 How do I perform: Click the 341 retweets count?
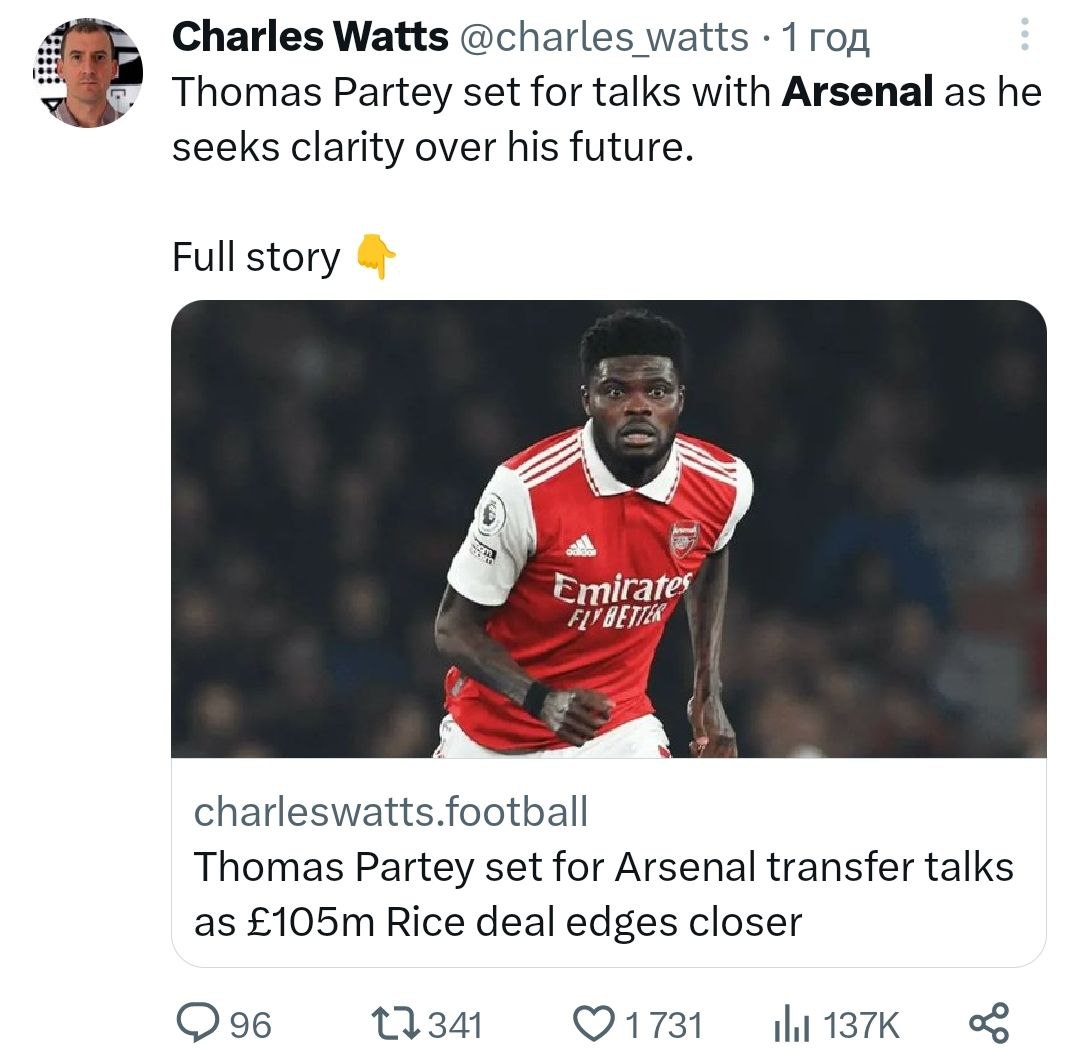(x=455, y=1025)
